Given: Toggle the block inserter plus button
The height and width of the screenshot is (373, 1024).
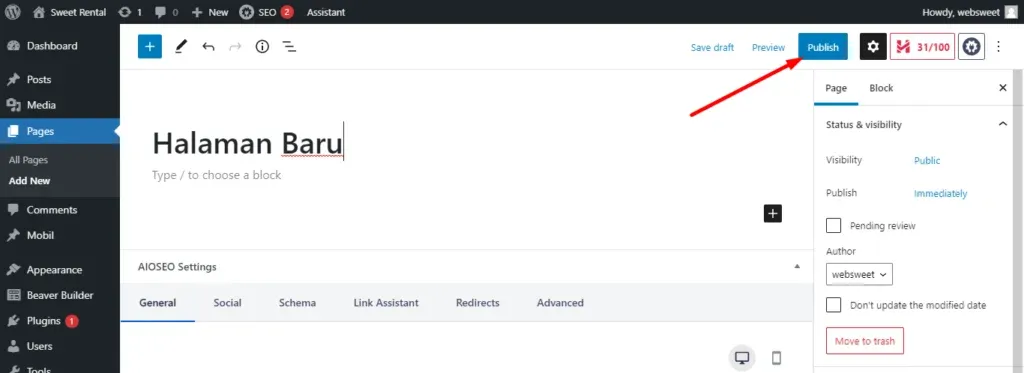Looking at the screenshot, I should click(x=150, y=46).
